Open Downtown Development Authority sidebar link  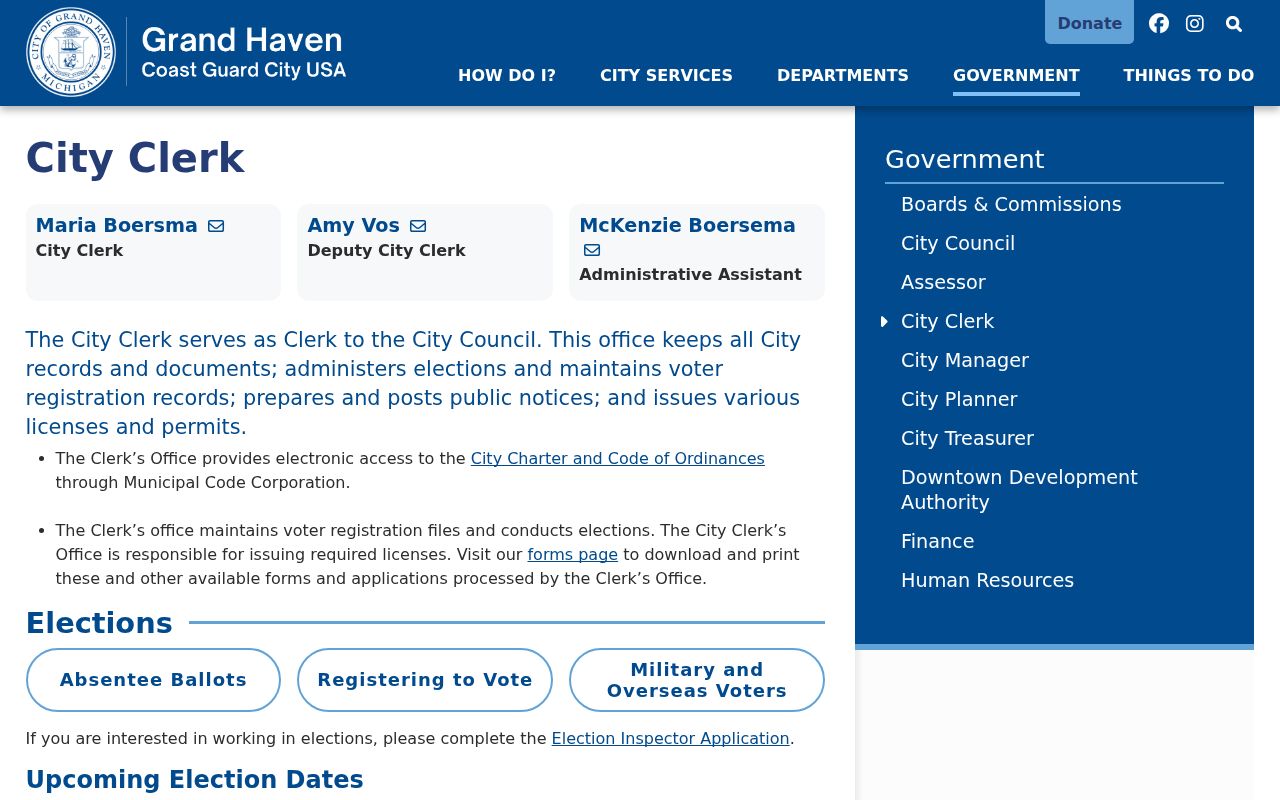point(1019,490)
